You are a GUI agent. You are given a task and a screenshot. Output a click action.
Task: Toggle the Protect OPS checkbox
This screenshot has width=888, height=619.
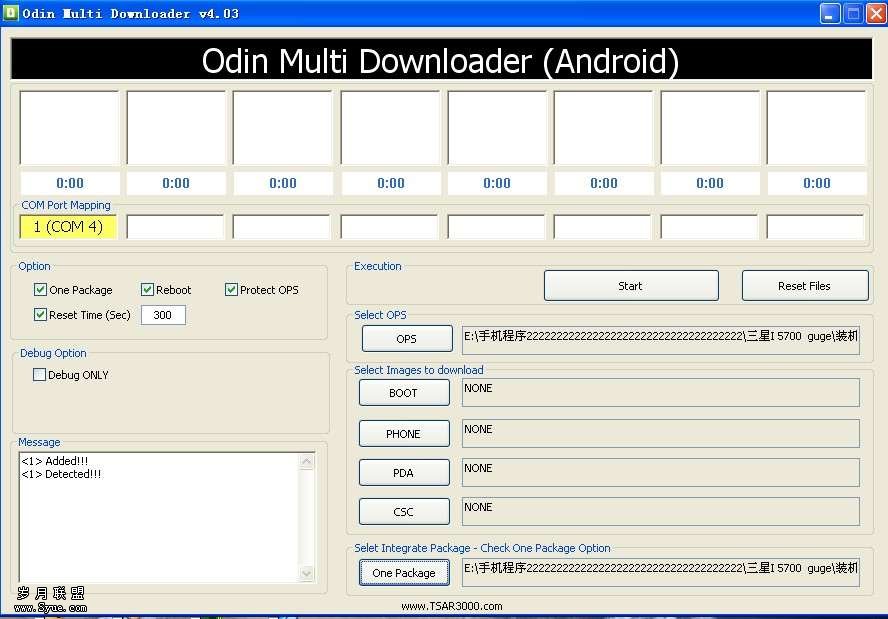tap(231, 290)
